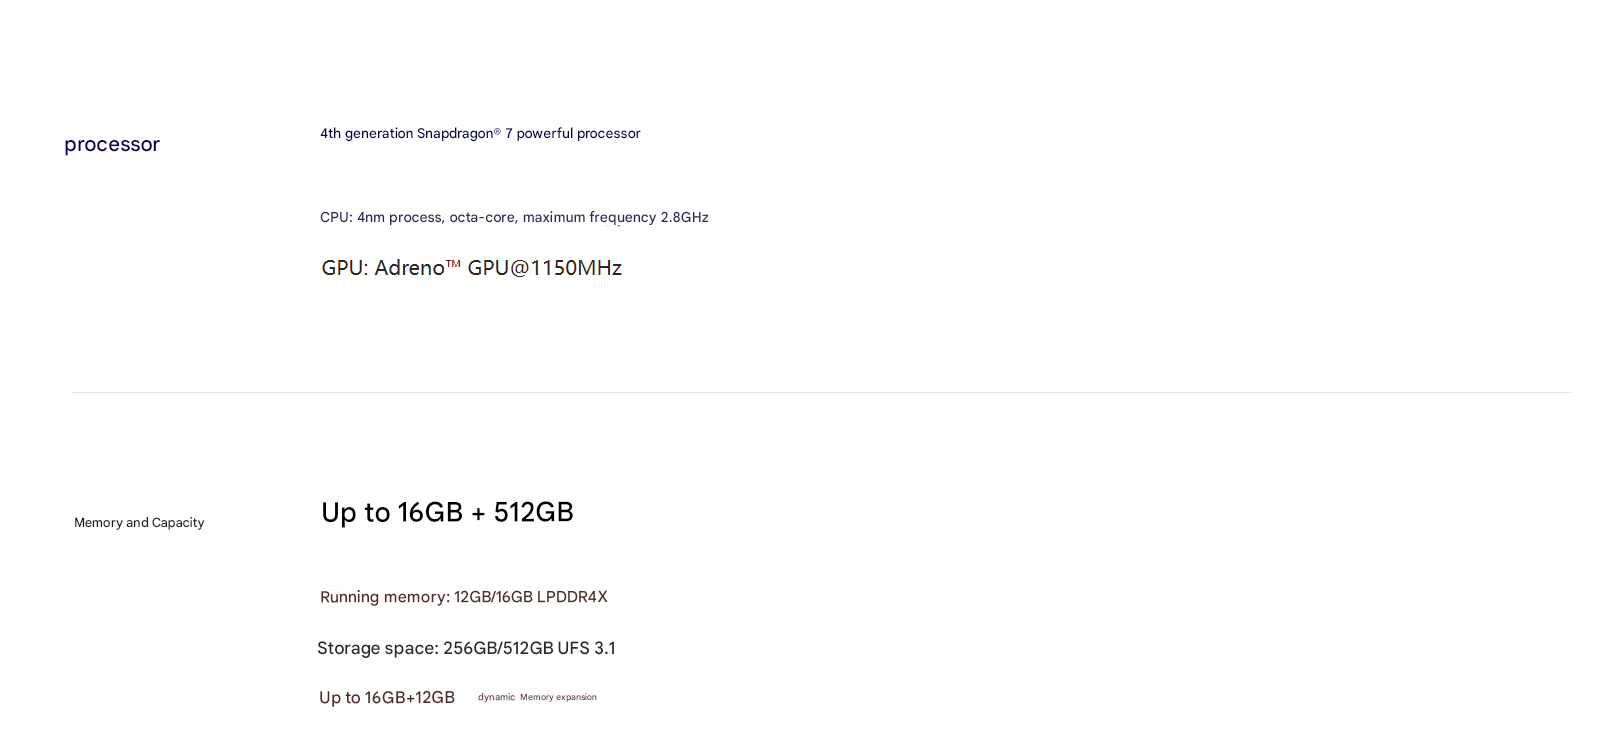
Task: Click the trademark symbol after Adreno
Action: click(453, 264)
